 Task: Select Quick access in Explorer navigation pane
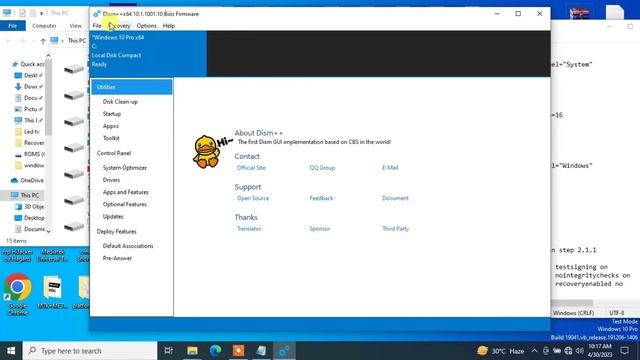pyautogui.click(x=29, y=64)
